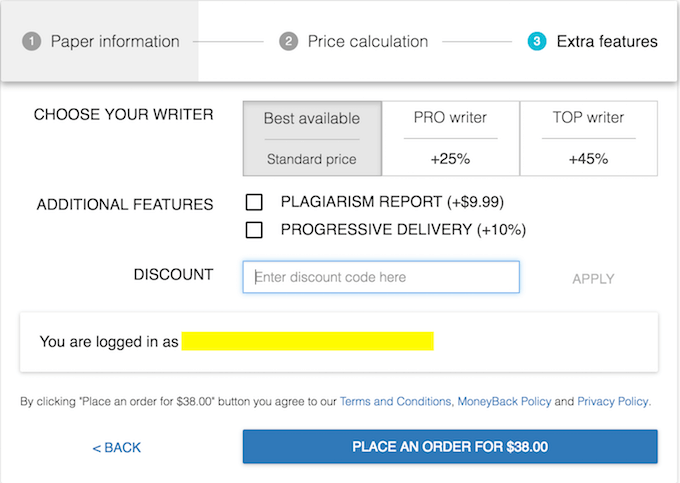The image size is (680, 483).
Task: Go to Paper information step
Action: (x=114, y=42)
